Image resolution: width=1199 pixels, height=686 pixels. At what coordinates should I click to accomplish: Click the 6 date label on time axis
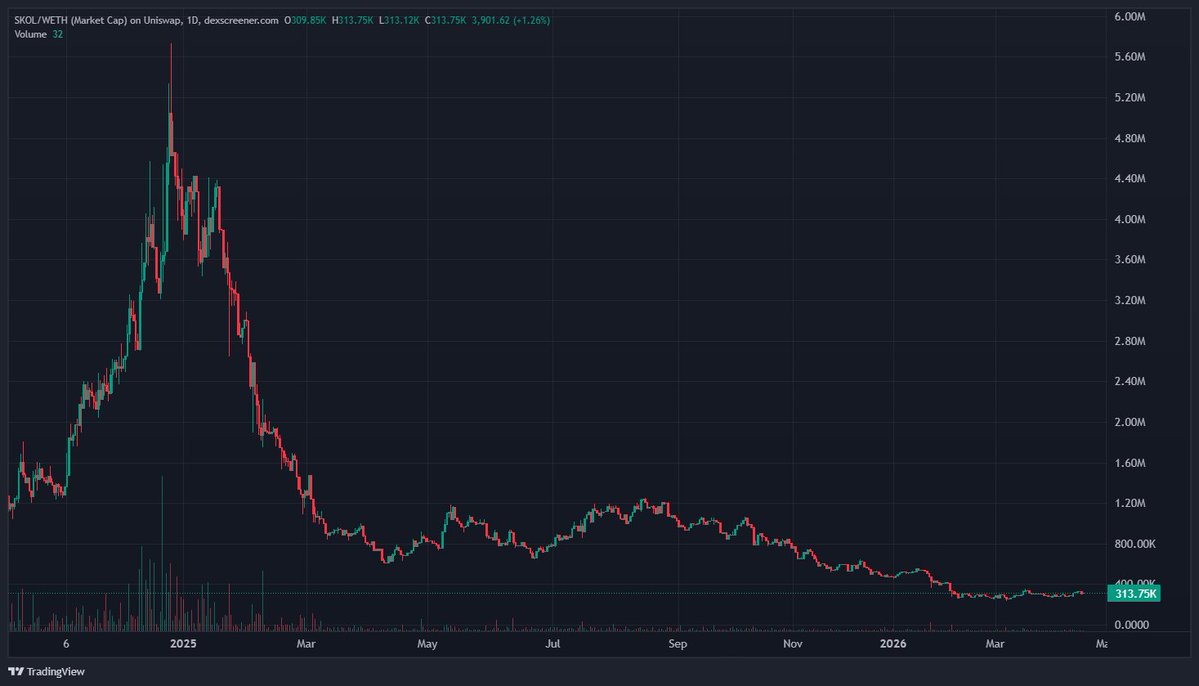pos(66,644)
